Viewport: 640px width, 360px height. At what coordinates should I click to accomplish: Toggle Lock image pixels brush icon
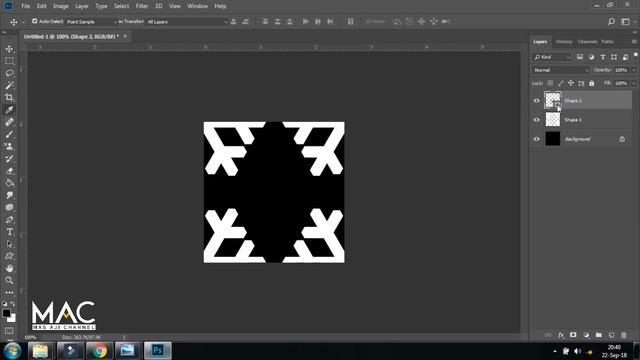(561, 83)
